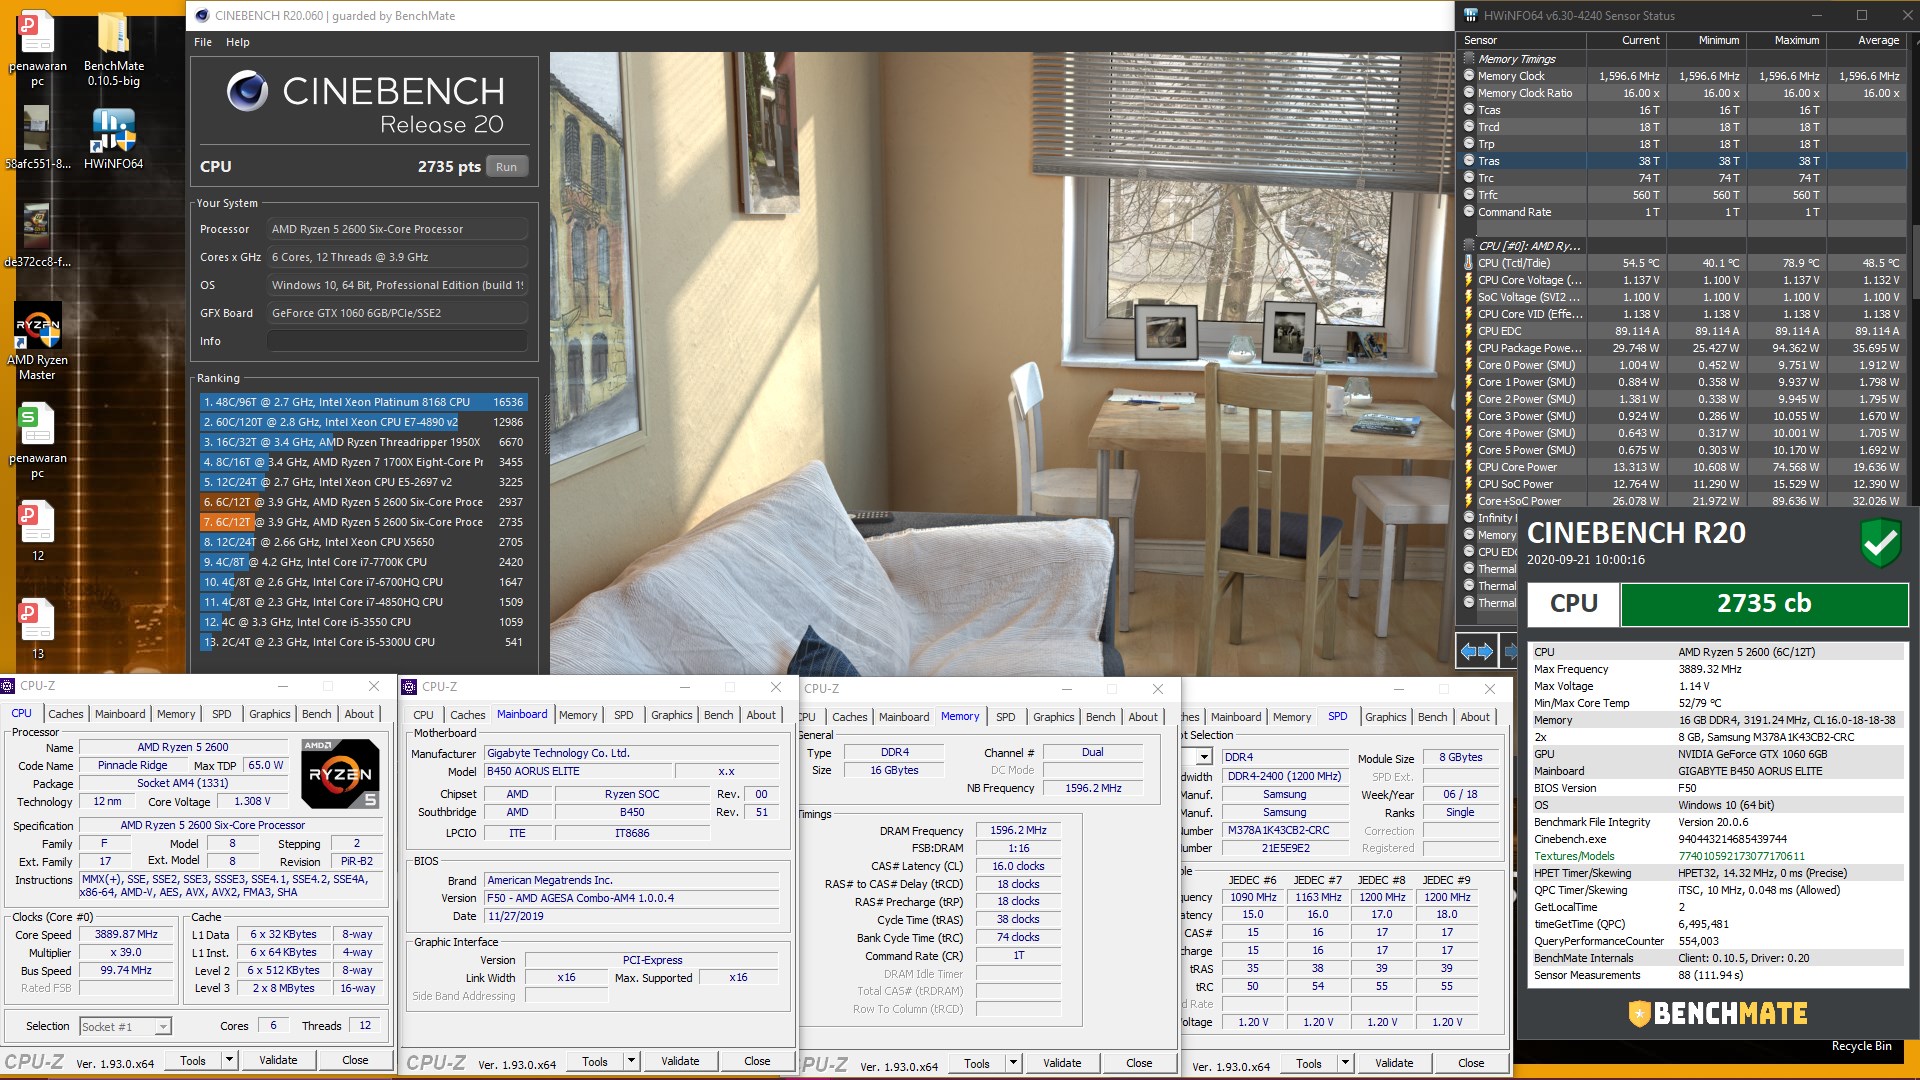Open the PDF icon labeled 13

(37, 620)
